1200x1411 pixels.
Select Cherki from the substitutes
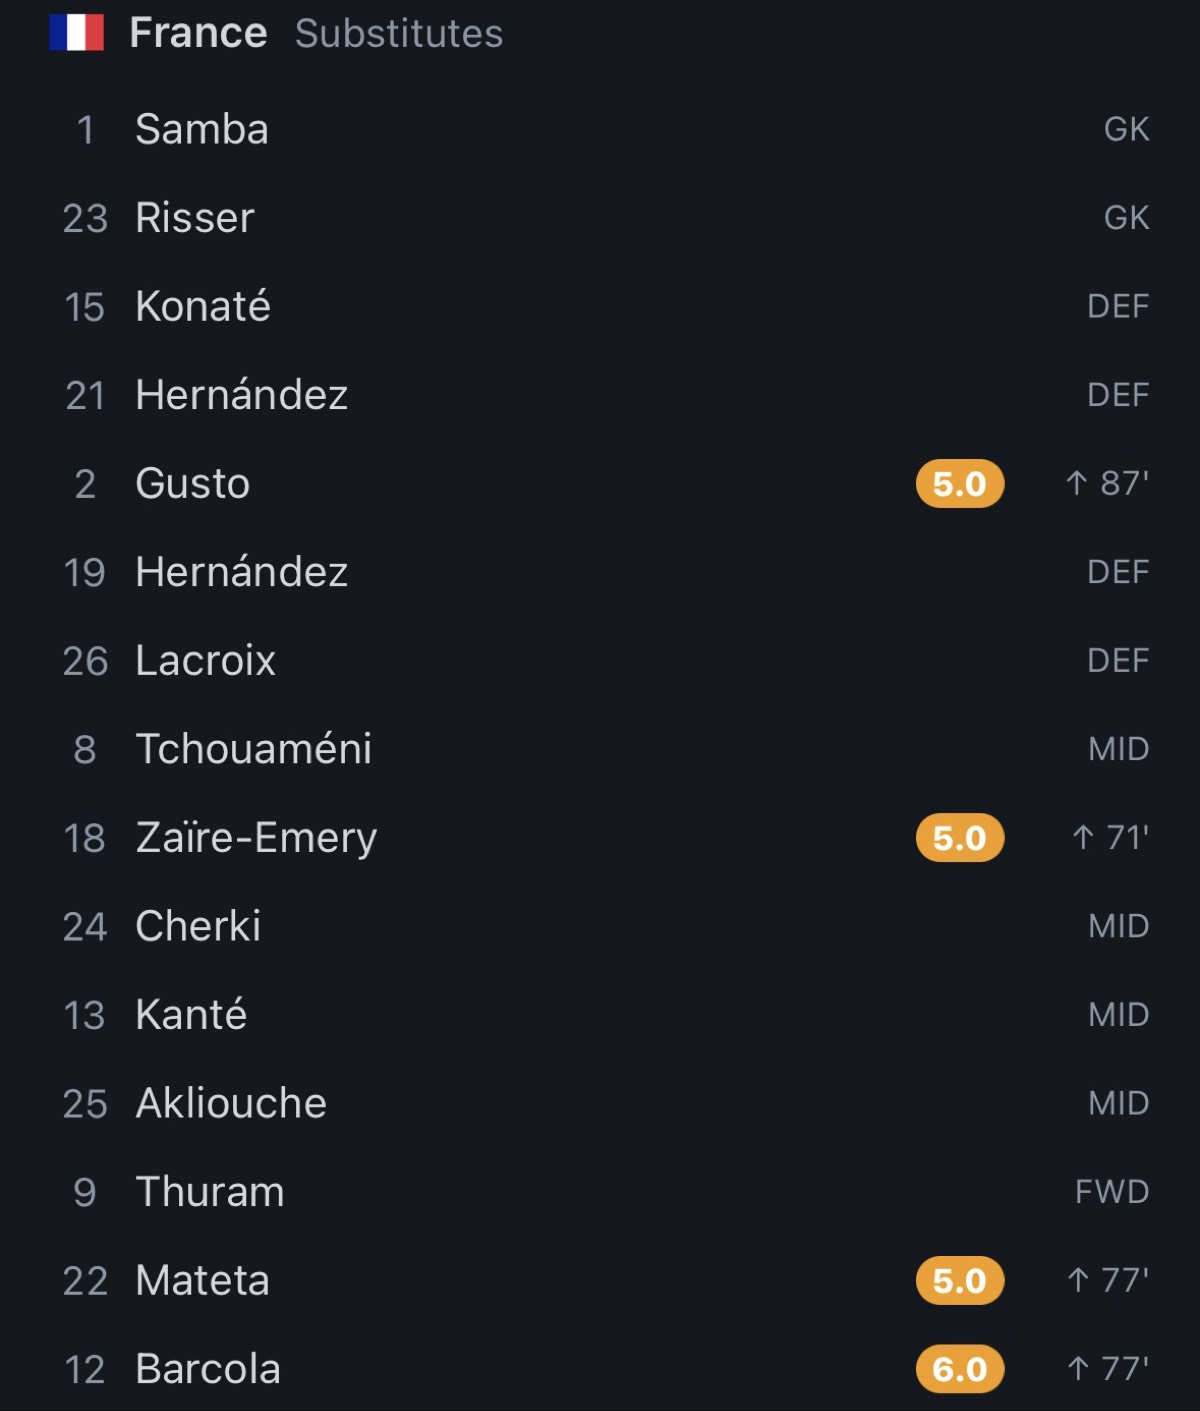(x=600, y=926)
